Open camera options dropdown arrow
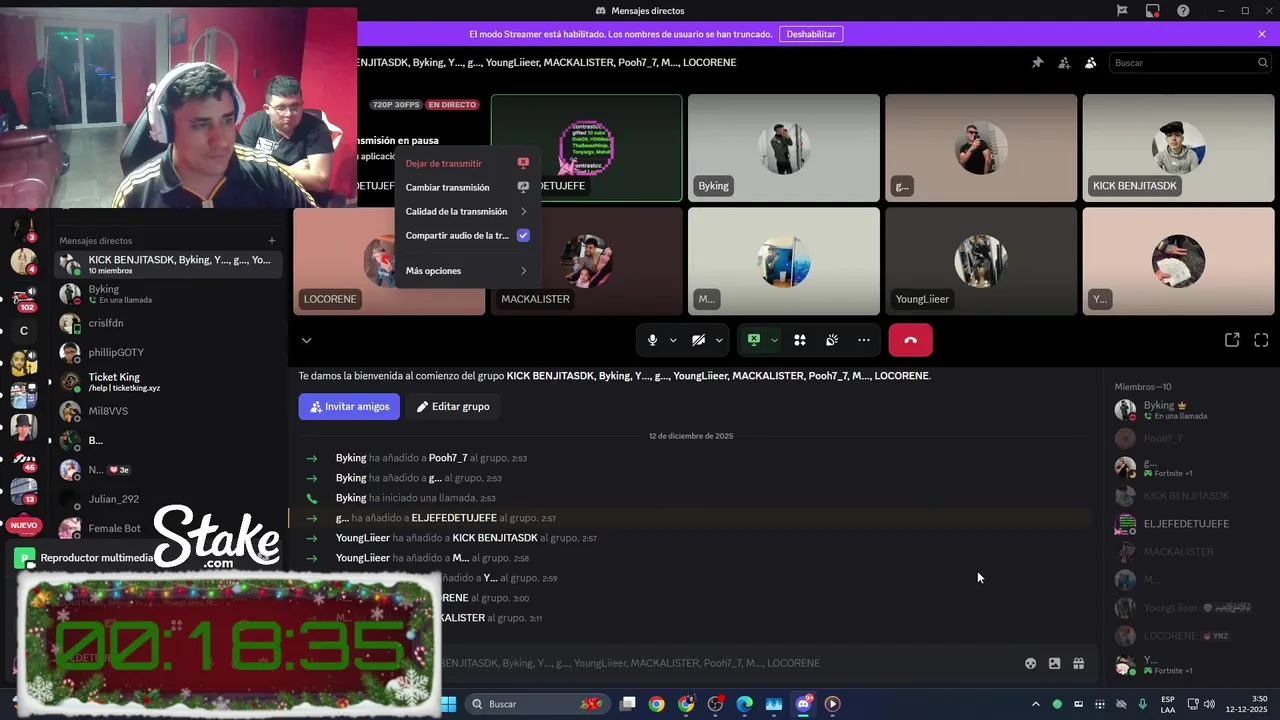The image size is (1280, 720). [x=719, y=340]
